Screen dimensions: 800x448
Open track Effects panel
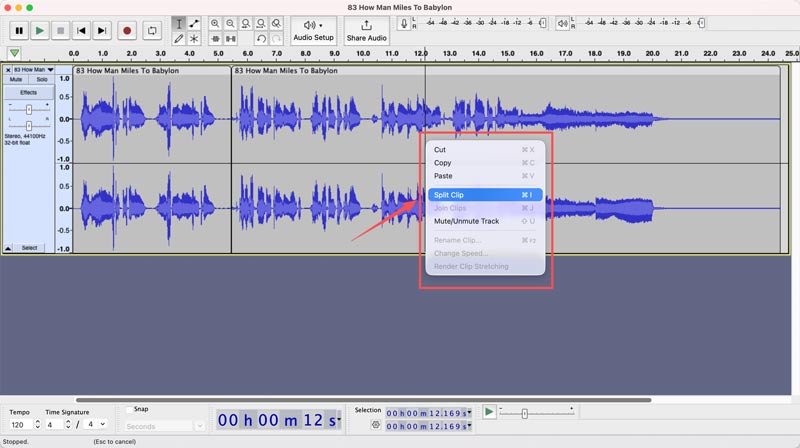29,93
